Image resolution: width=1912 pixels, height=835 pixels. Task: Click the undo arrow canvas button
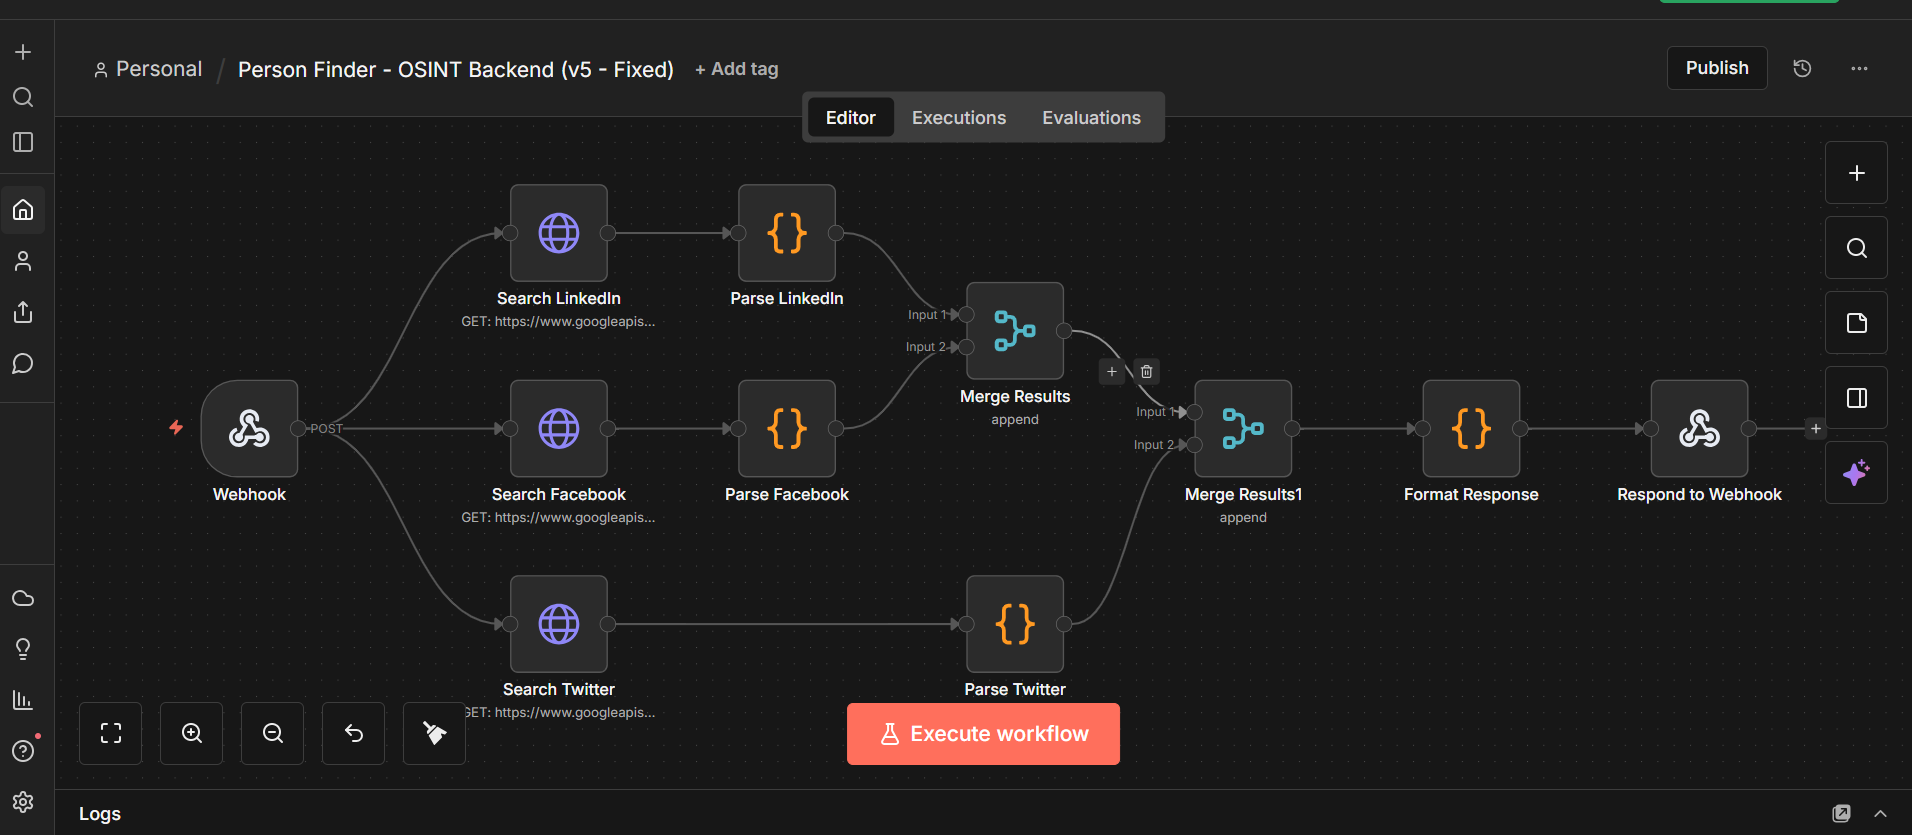tap(354, 733)
